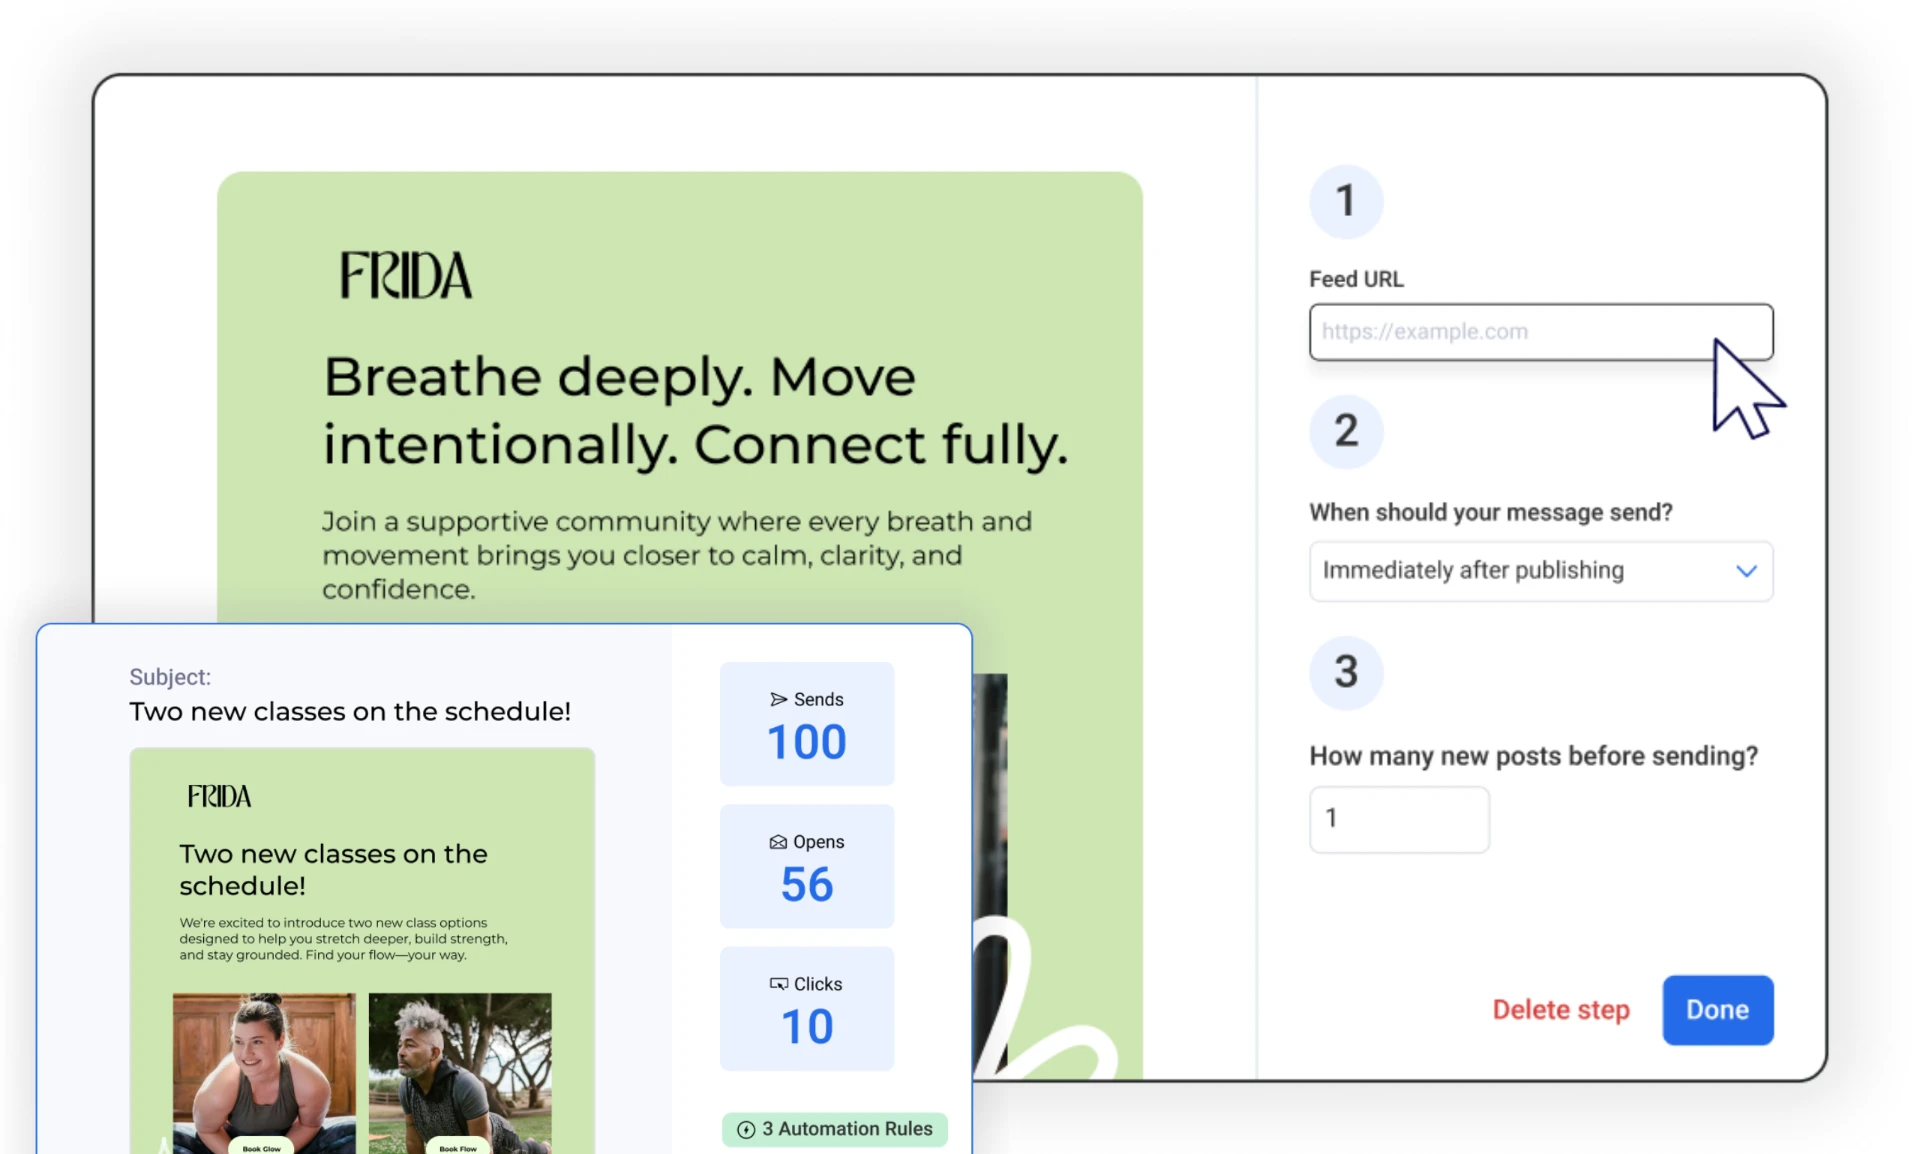Viewport: 1920px width, 1154px height.
Task: Click the Opens envelope icon
Action: (778, 842)
